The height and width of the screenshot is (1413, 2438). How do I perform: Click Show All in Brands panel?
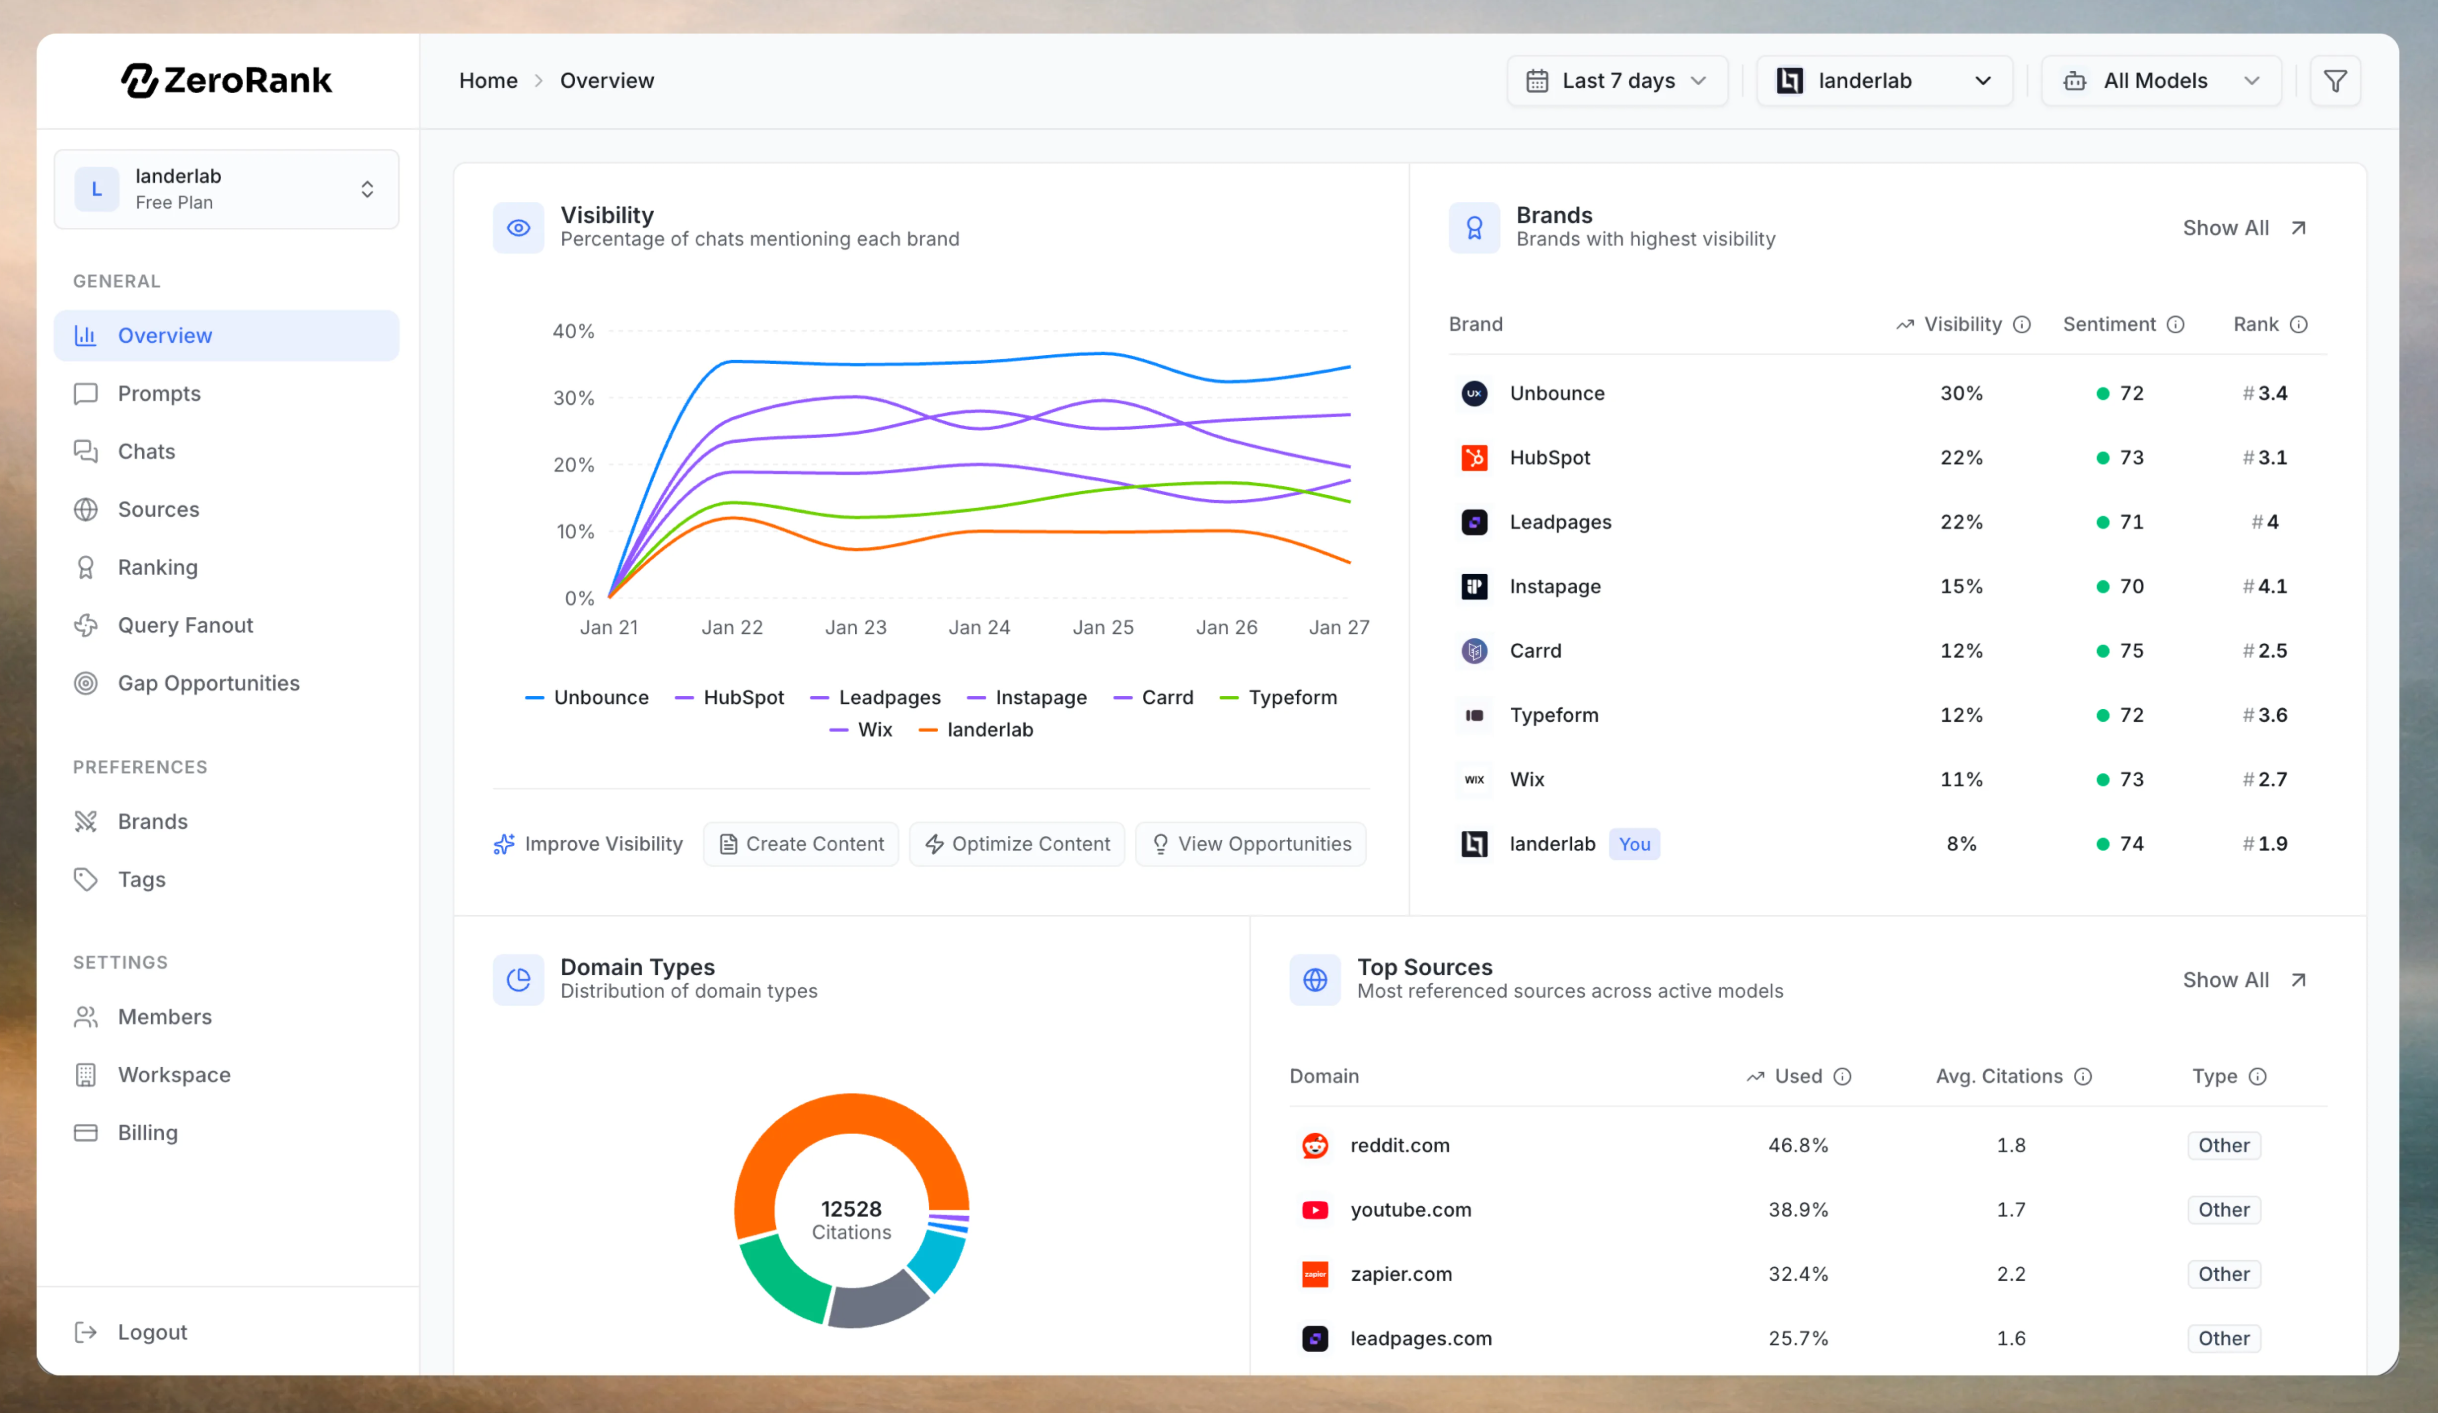[2245, 228]
